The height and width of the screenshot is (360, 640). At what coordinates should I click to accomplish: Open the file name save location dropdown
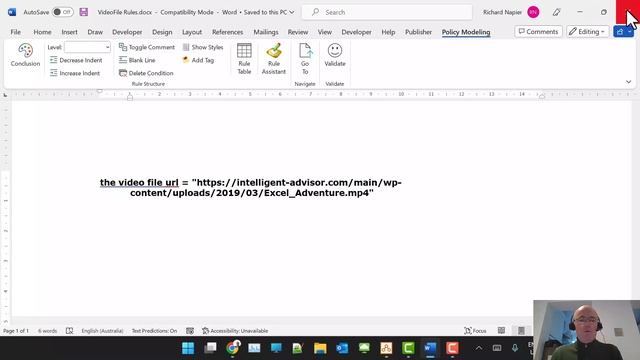point(291,12)
